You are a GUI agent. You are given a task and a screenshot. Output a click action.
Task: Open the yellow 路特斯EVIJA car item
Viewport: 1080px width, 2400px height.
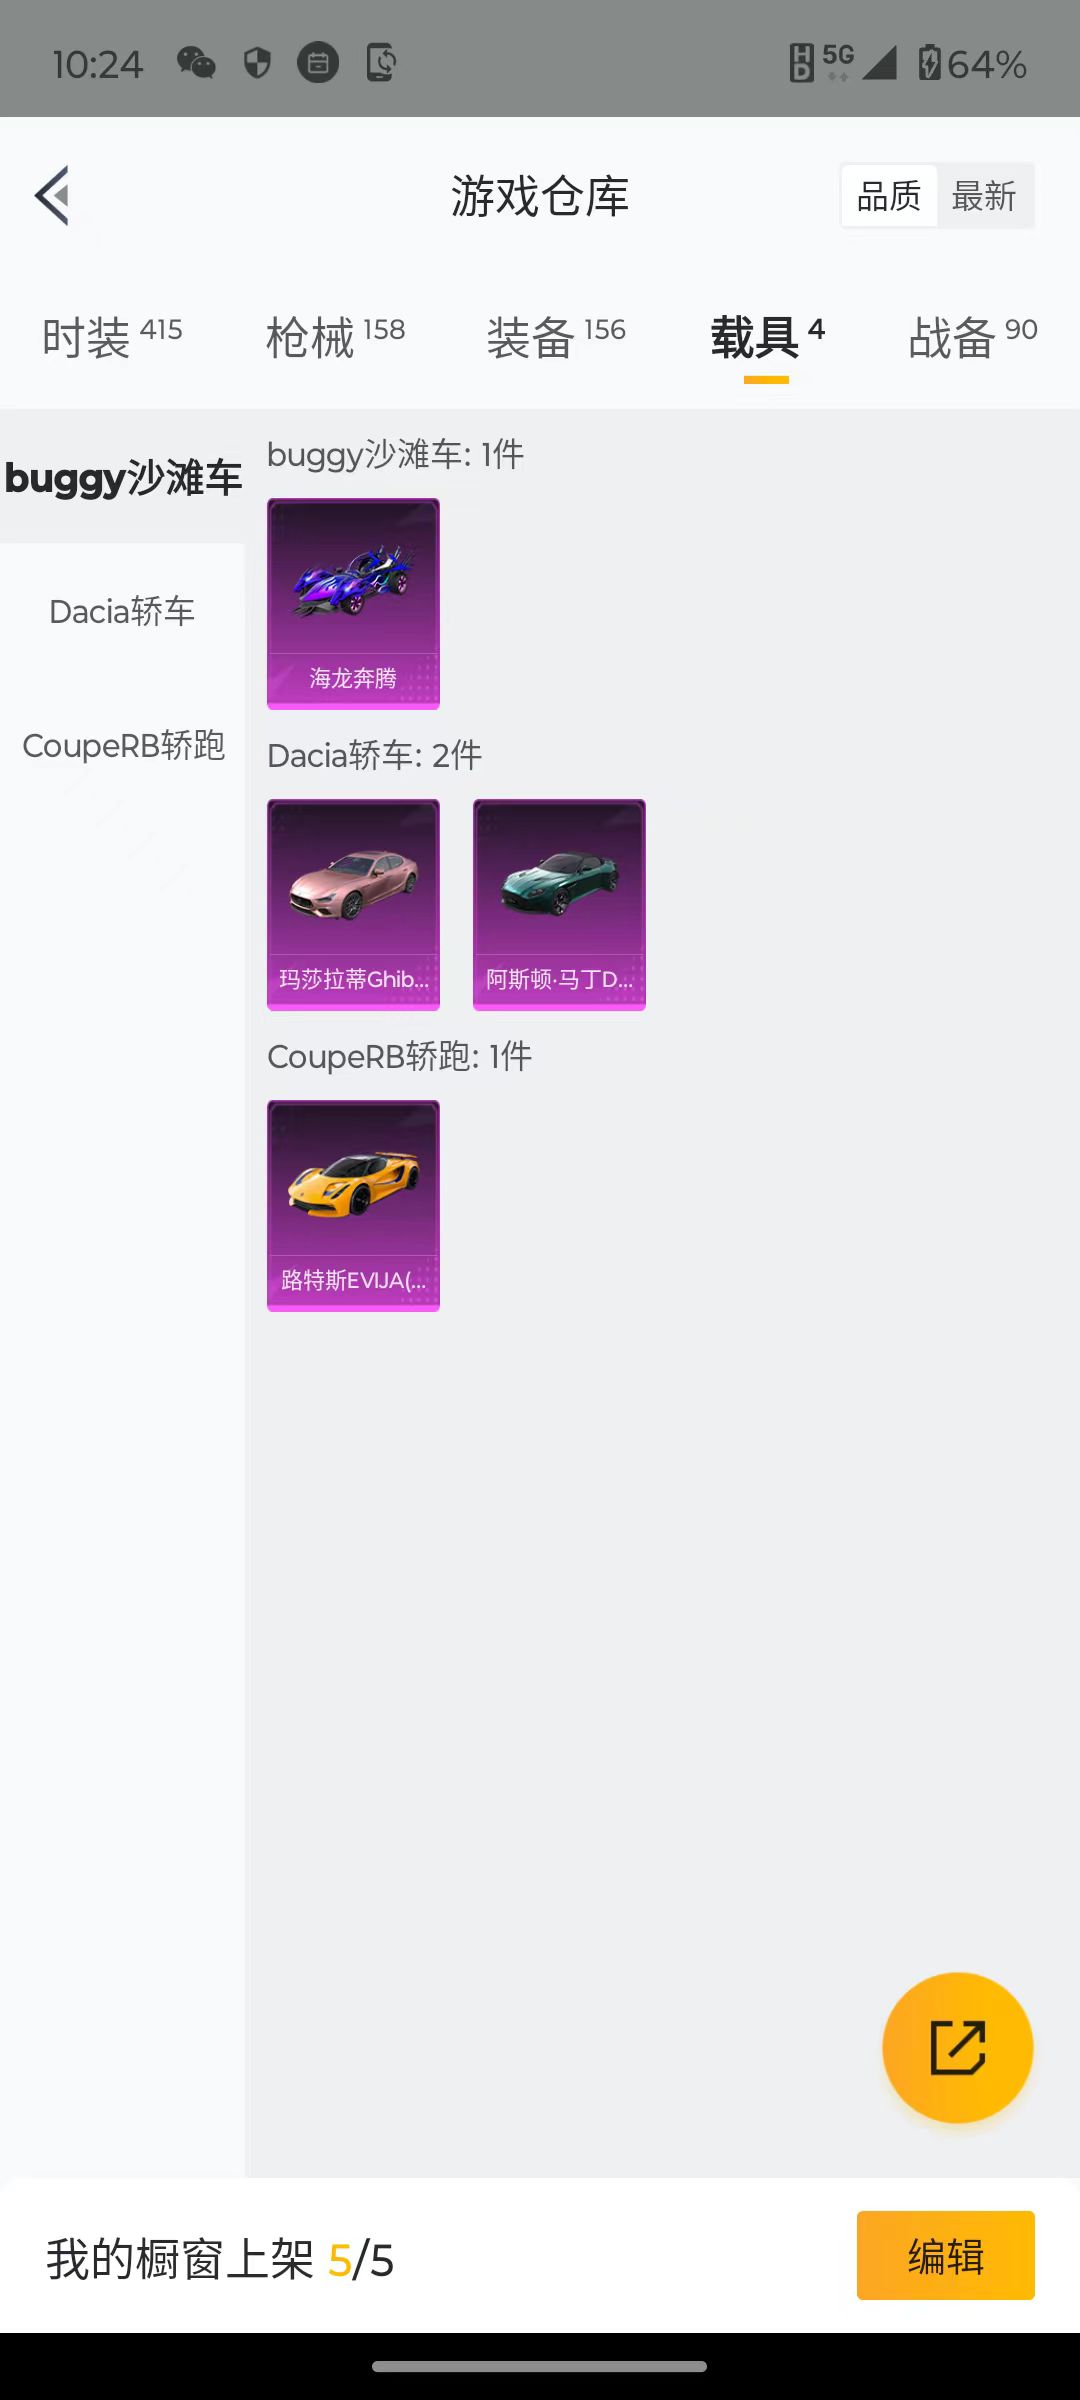tap(353, 1206)
